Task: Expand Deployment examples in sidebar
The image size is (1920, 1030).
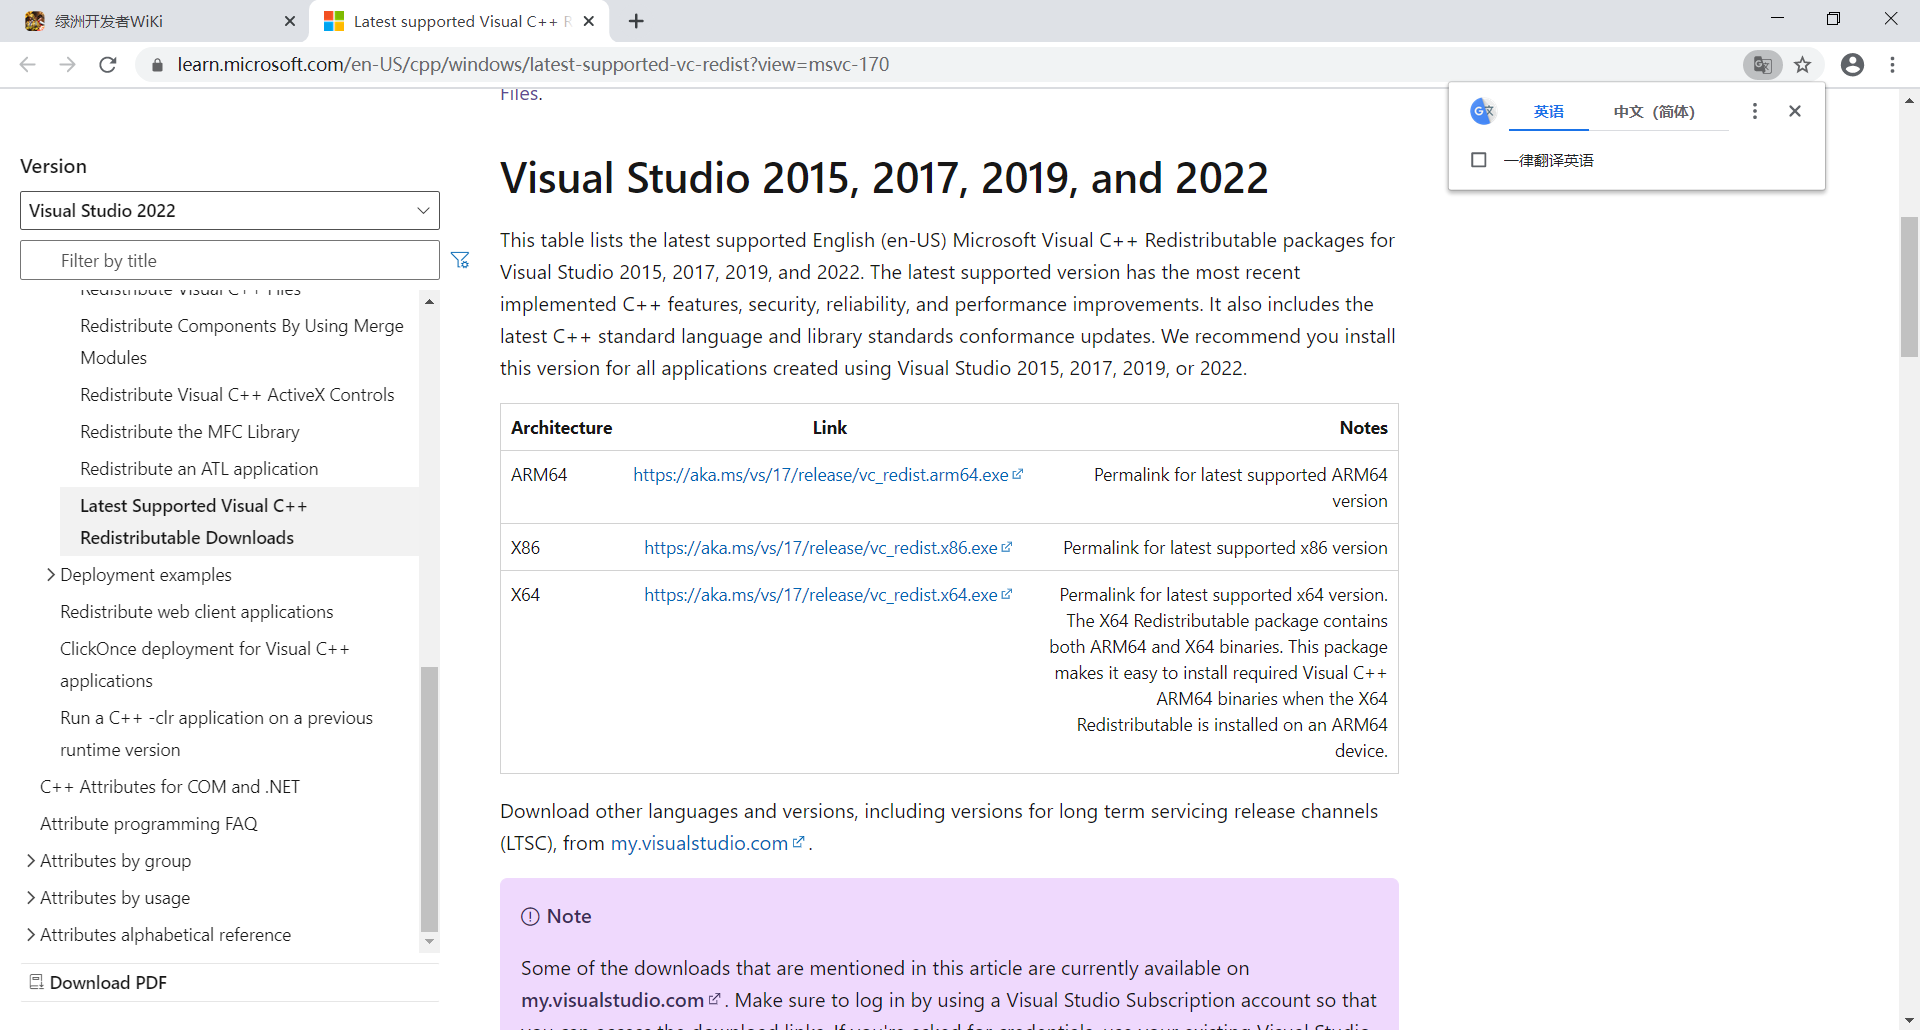Action: pyautogui.click(x=50, y=575)
